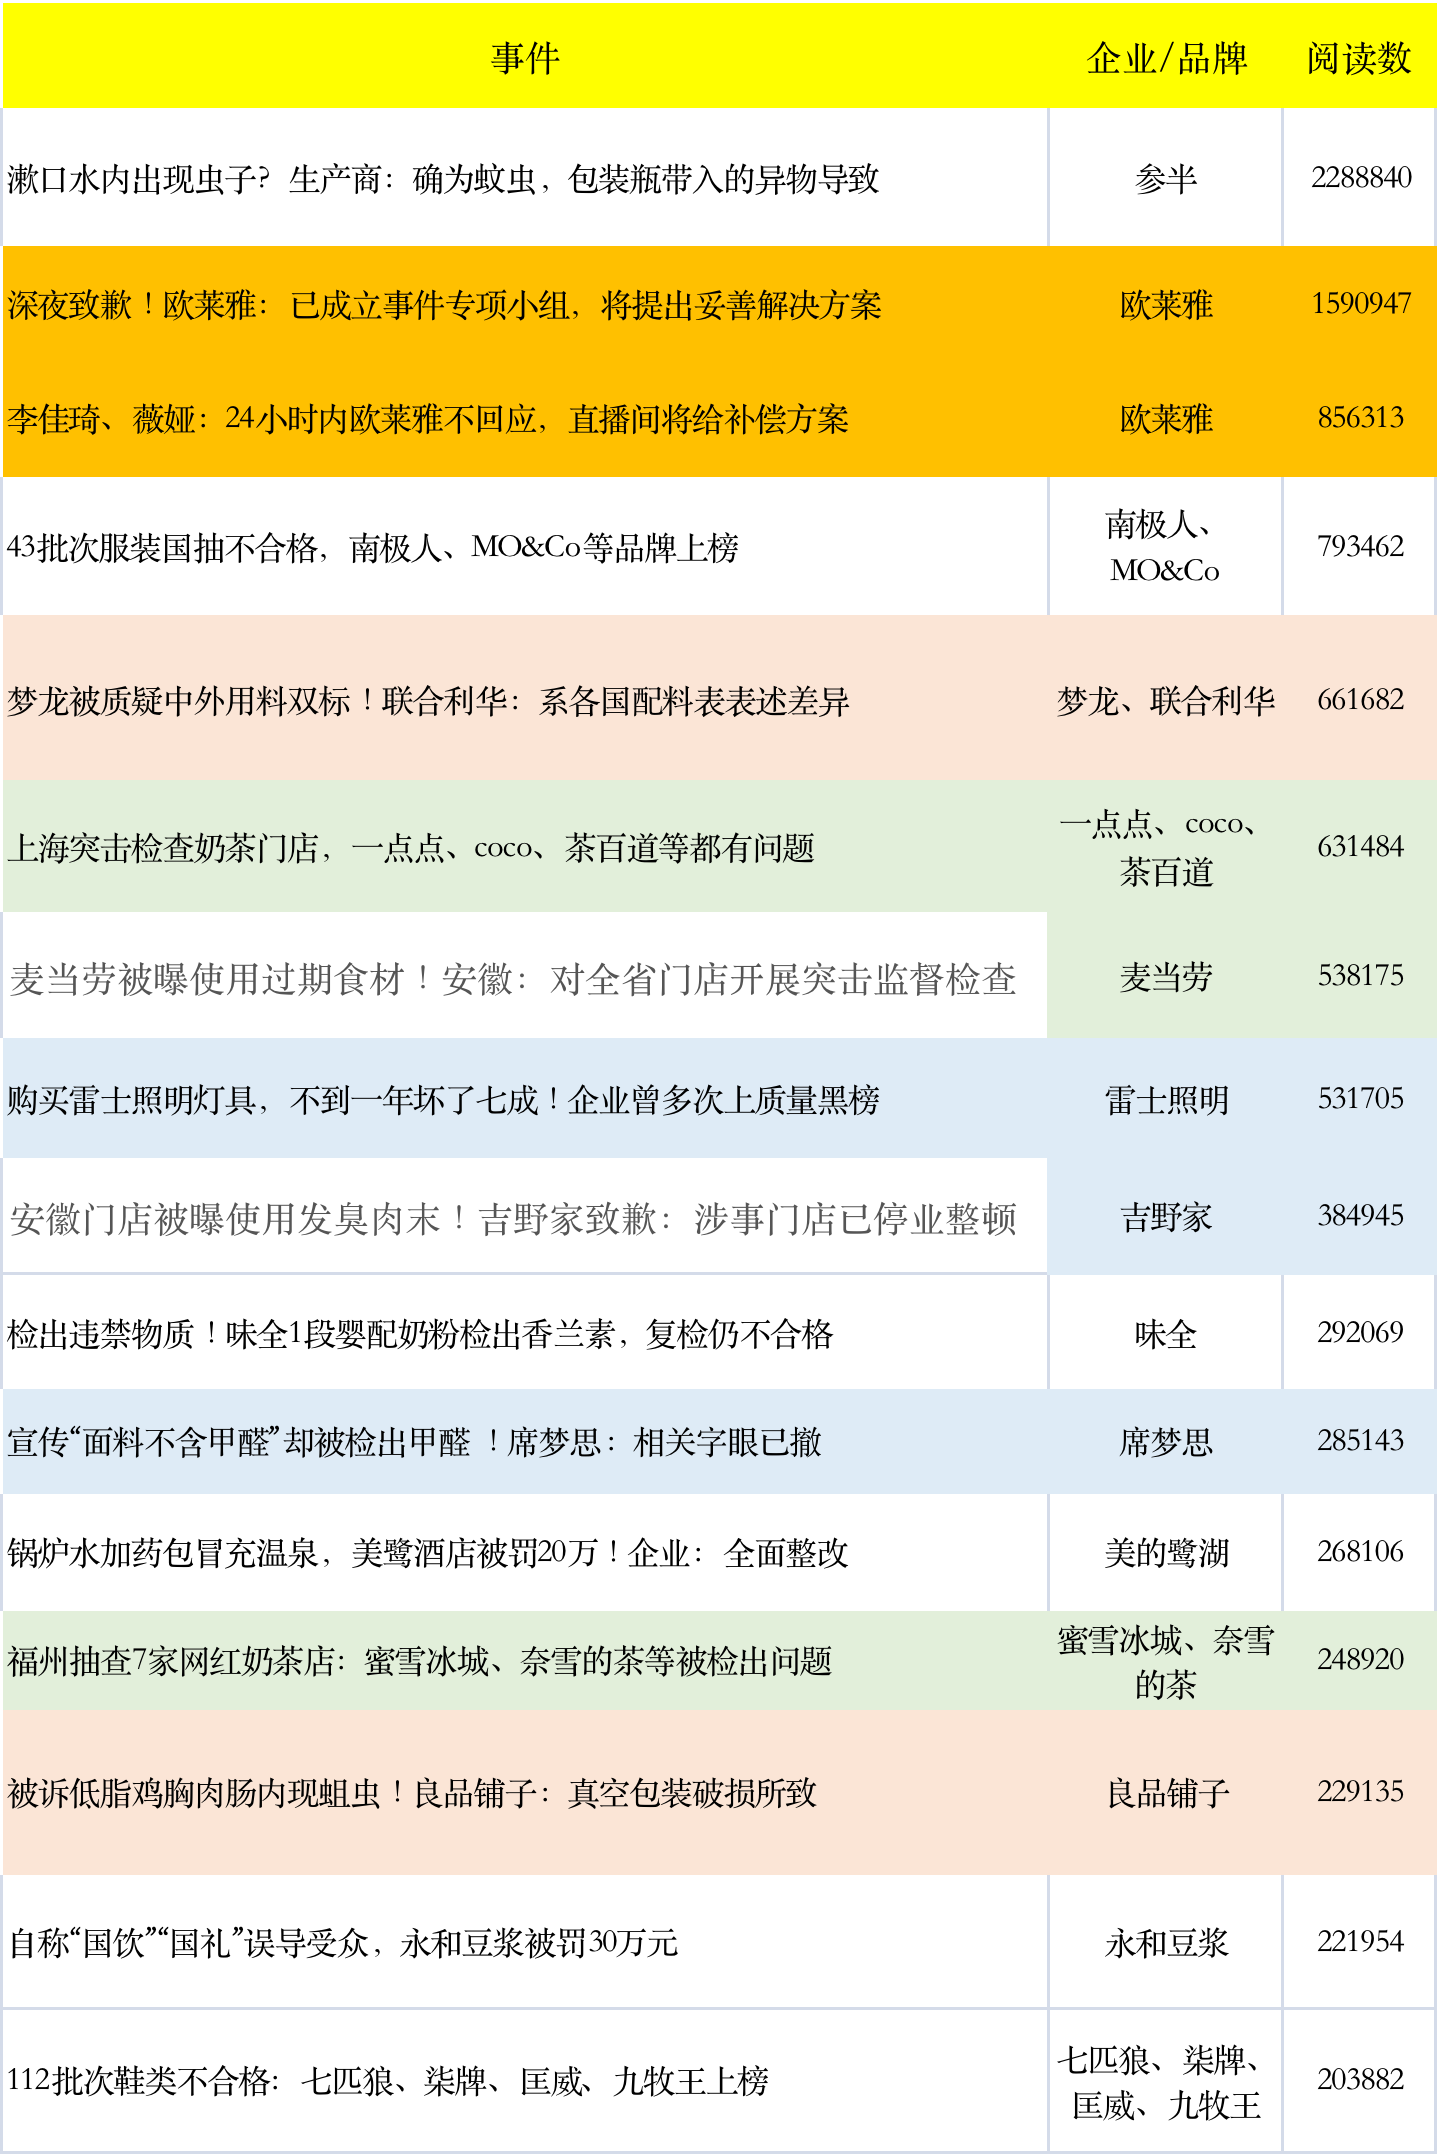Viewport: 1438px width, 2154px height.
Task: Select the brand cell "味全"
Action: coord(1166,1334)
